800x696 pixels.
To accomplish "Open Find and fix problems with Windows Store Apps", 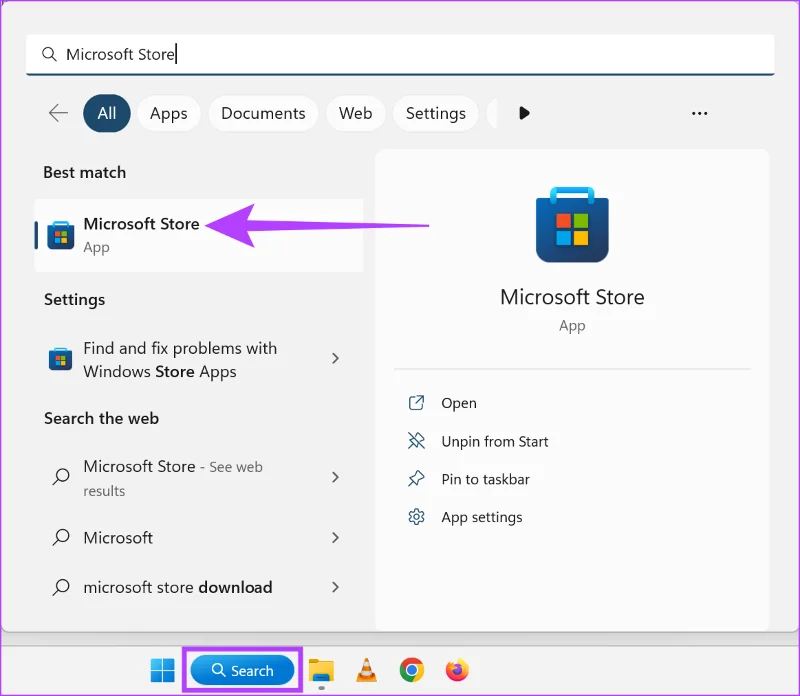I will point(199,359).
